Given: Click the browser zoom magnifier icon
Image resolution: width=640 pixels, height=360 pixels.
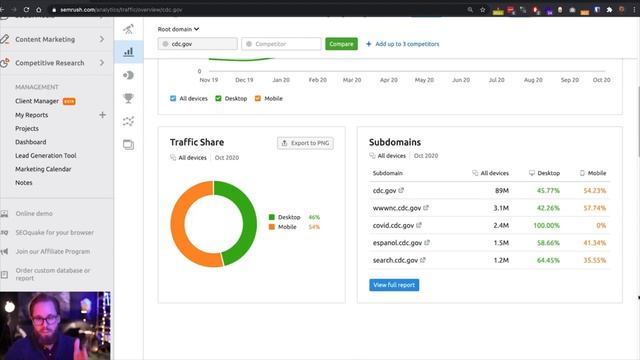Looking at the screenshot, I should (470, 9).
